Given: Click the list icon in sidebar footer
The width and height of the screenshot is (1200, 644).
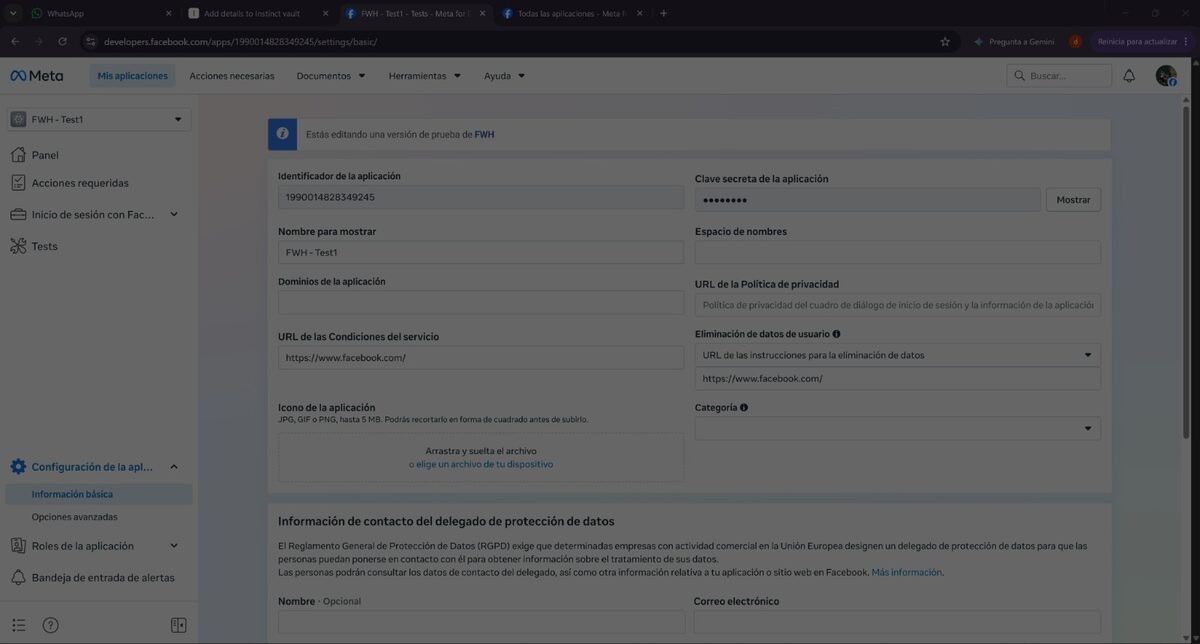Looking at the screenshot, I should coord(19,625).
